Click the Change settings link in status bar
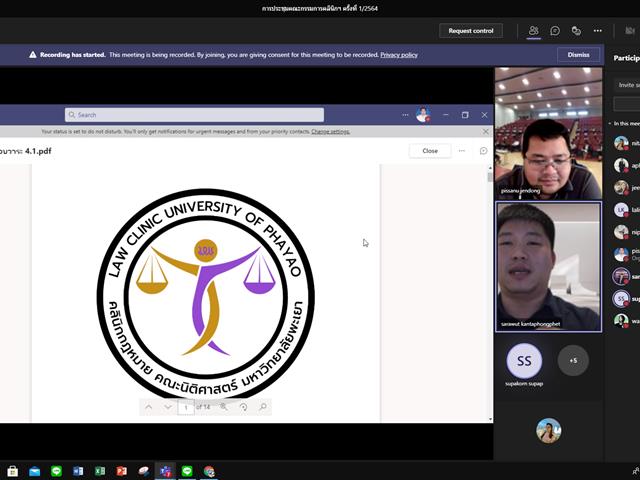The height and width of the screenshot is (480, 640). coord(330,131)
